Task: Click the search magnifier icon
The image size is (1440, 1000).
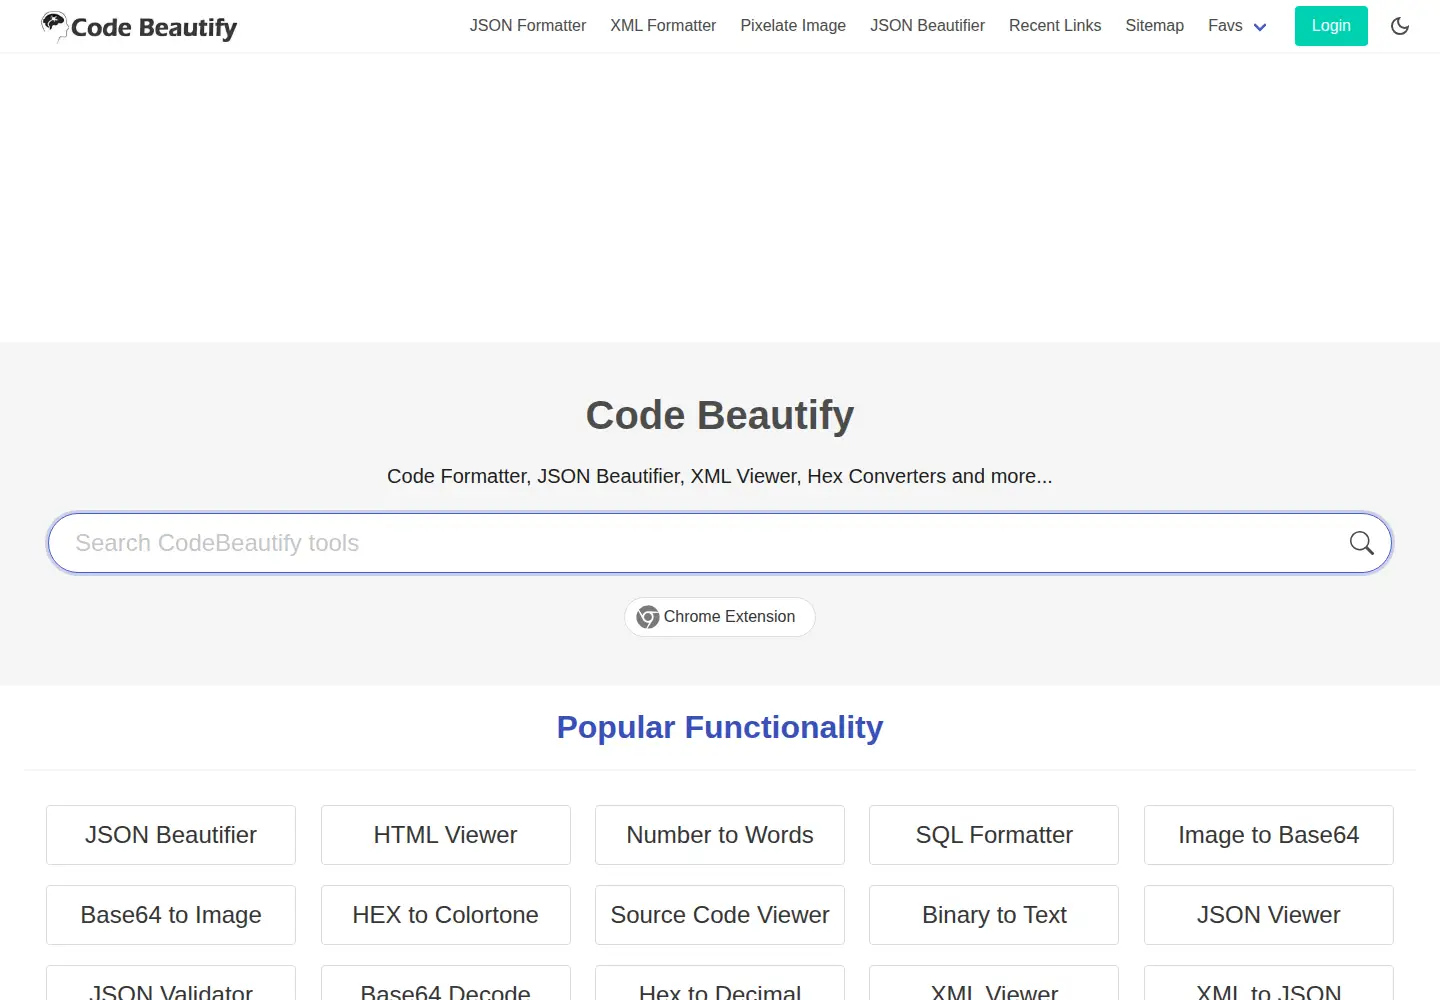Action: tap(1361, 543)
